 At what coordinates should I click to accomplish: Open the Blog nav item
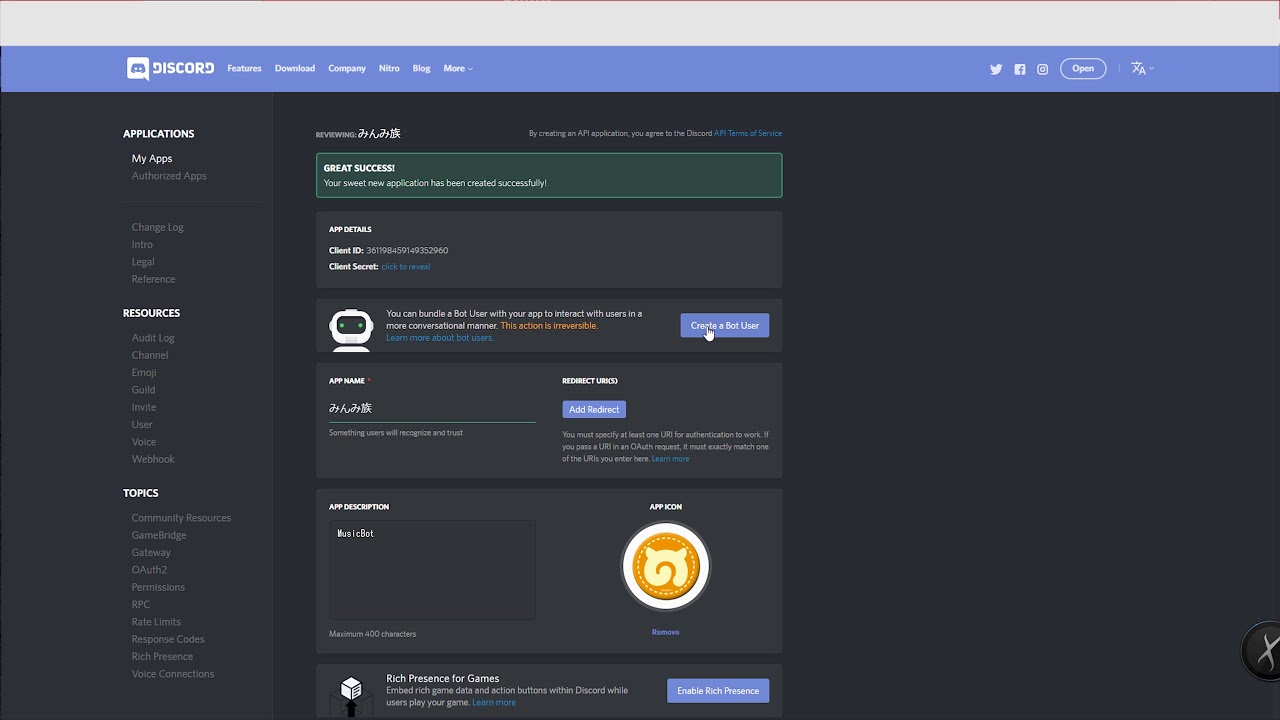tap(422, 68)
